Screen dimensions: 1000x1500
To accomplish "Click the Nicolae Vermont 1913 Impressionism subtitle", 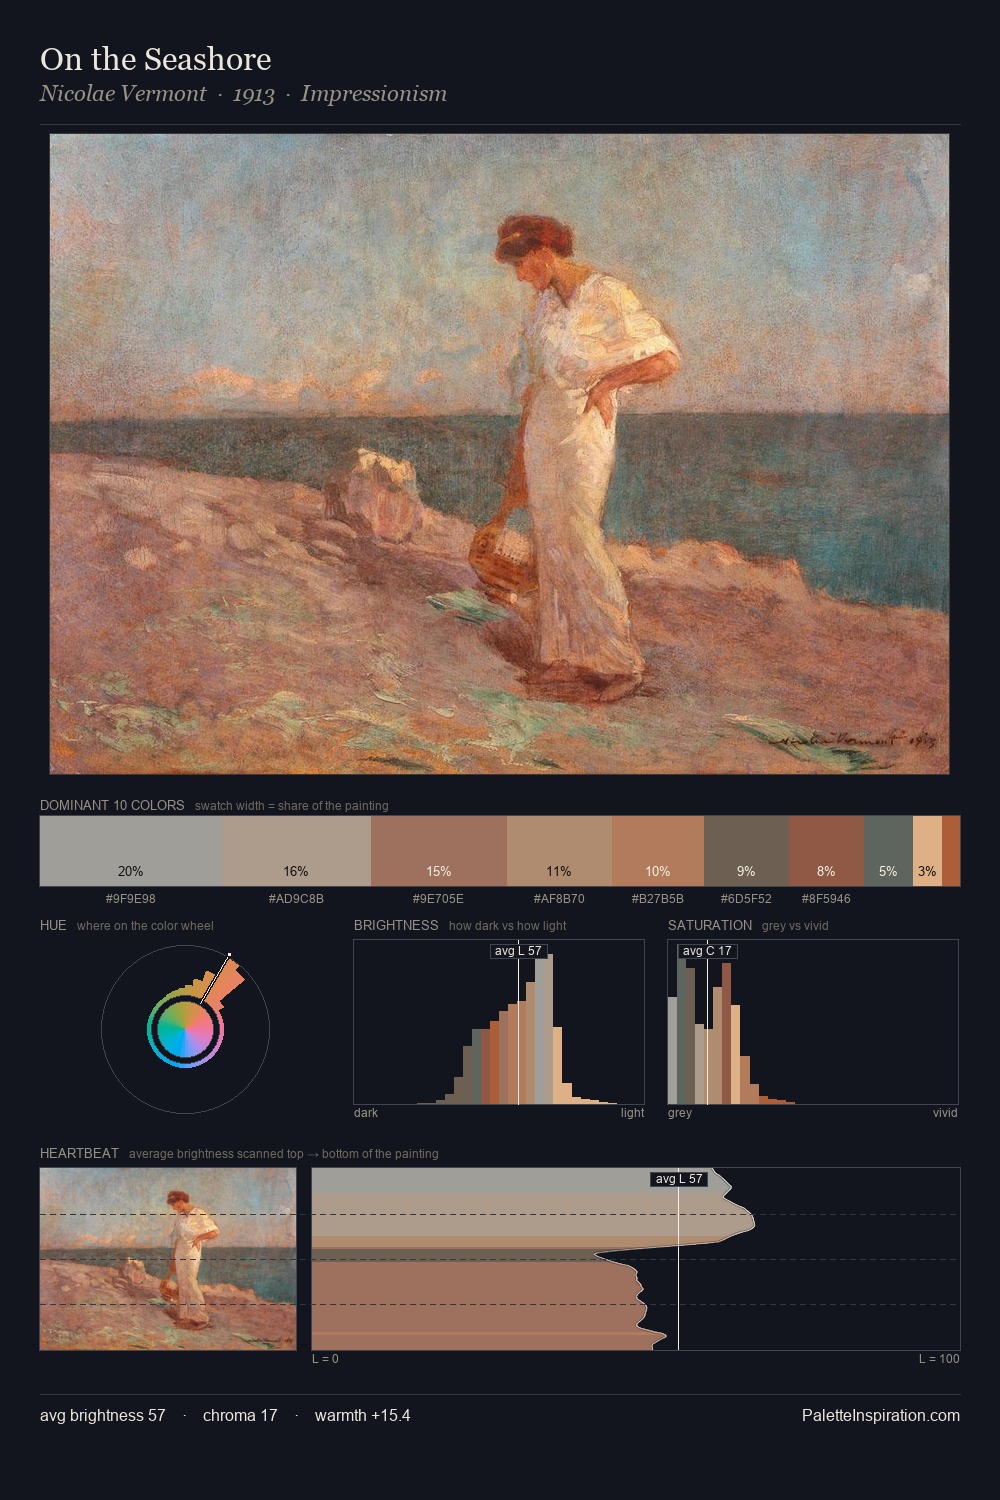I will coord(243,94).
